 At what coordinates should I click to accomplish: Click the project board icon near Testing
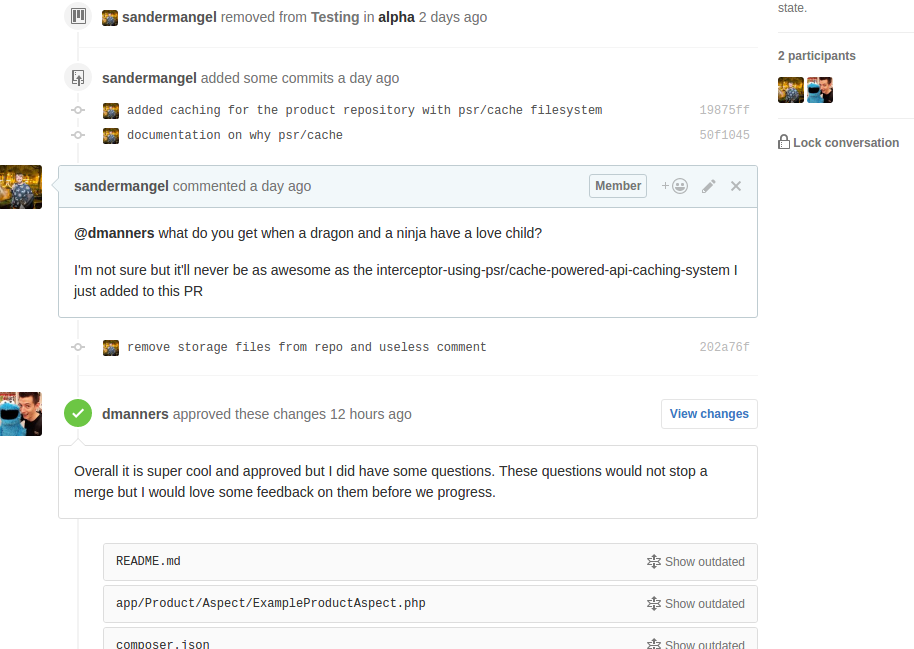pyautogui.click(x=78, y=16)
